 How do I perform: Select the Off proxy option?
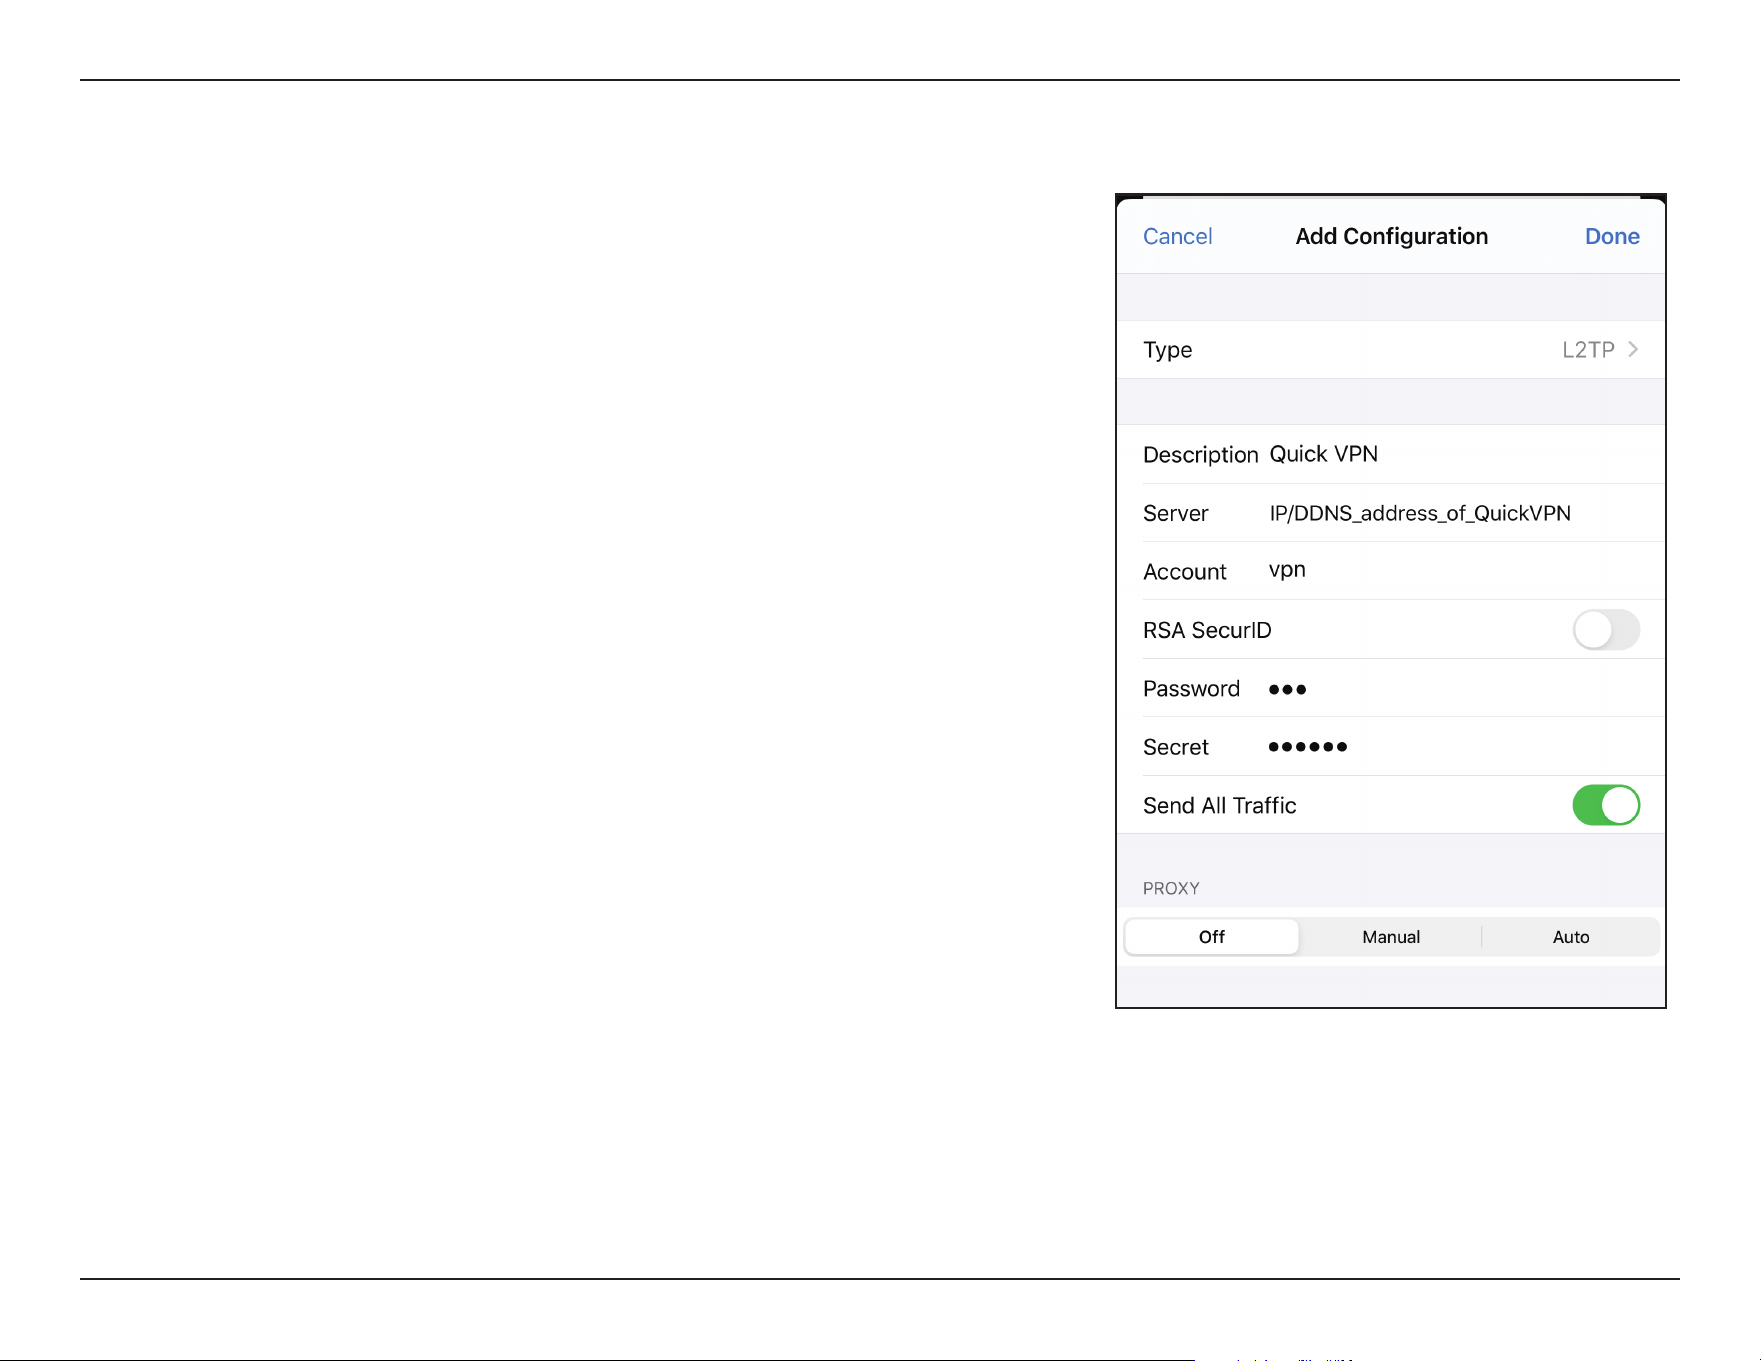pyautogui.click(x=1212, y=937)
